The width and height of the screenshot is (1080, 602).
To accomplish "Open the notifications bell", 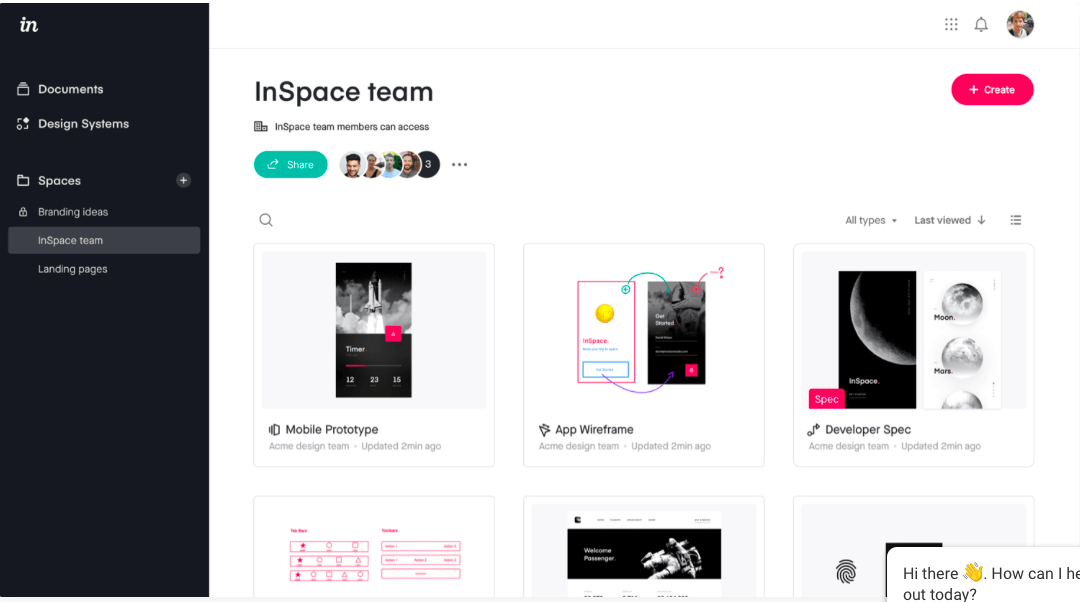I will 981,25.
